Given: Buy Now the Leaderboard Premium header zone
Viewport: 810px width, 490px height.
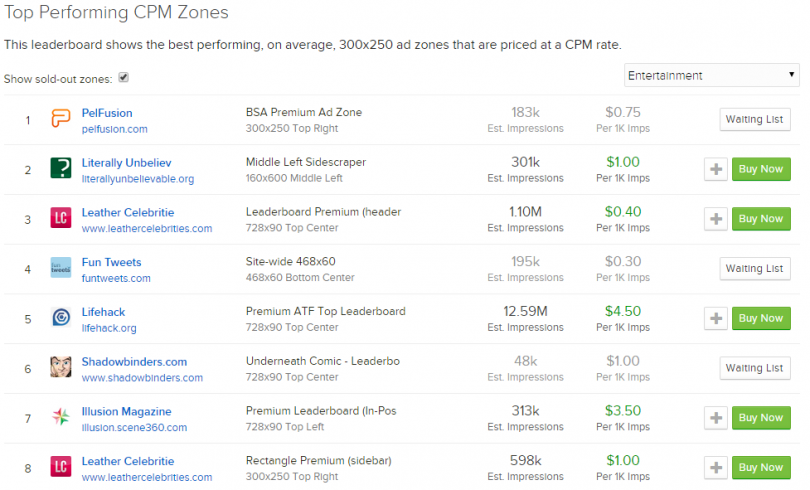Looking at the screenshot, I should [761, 219].
